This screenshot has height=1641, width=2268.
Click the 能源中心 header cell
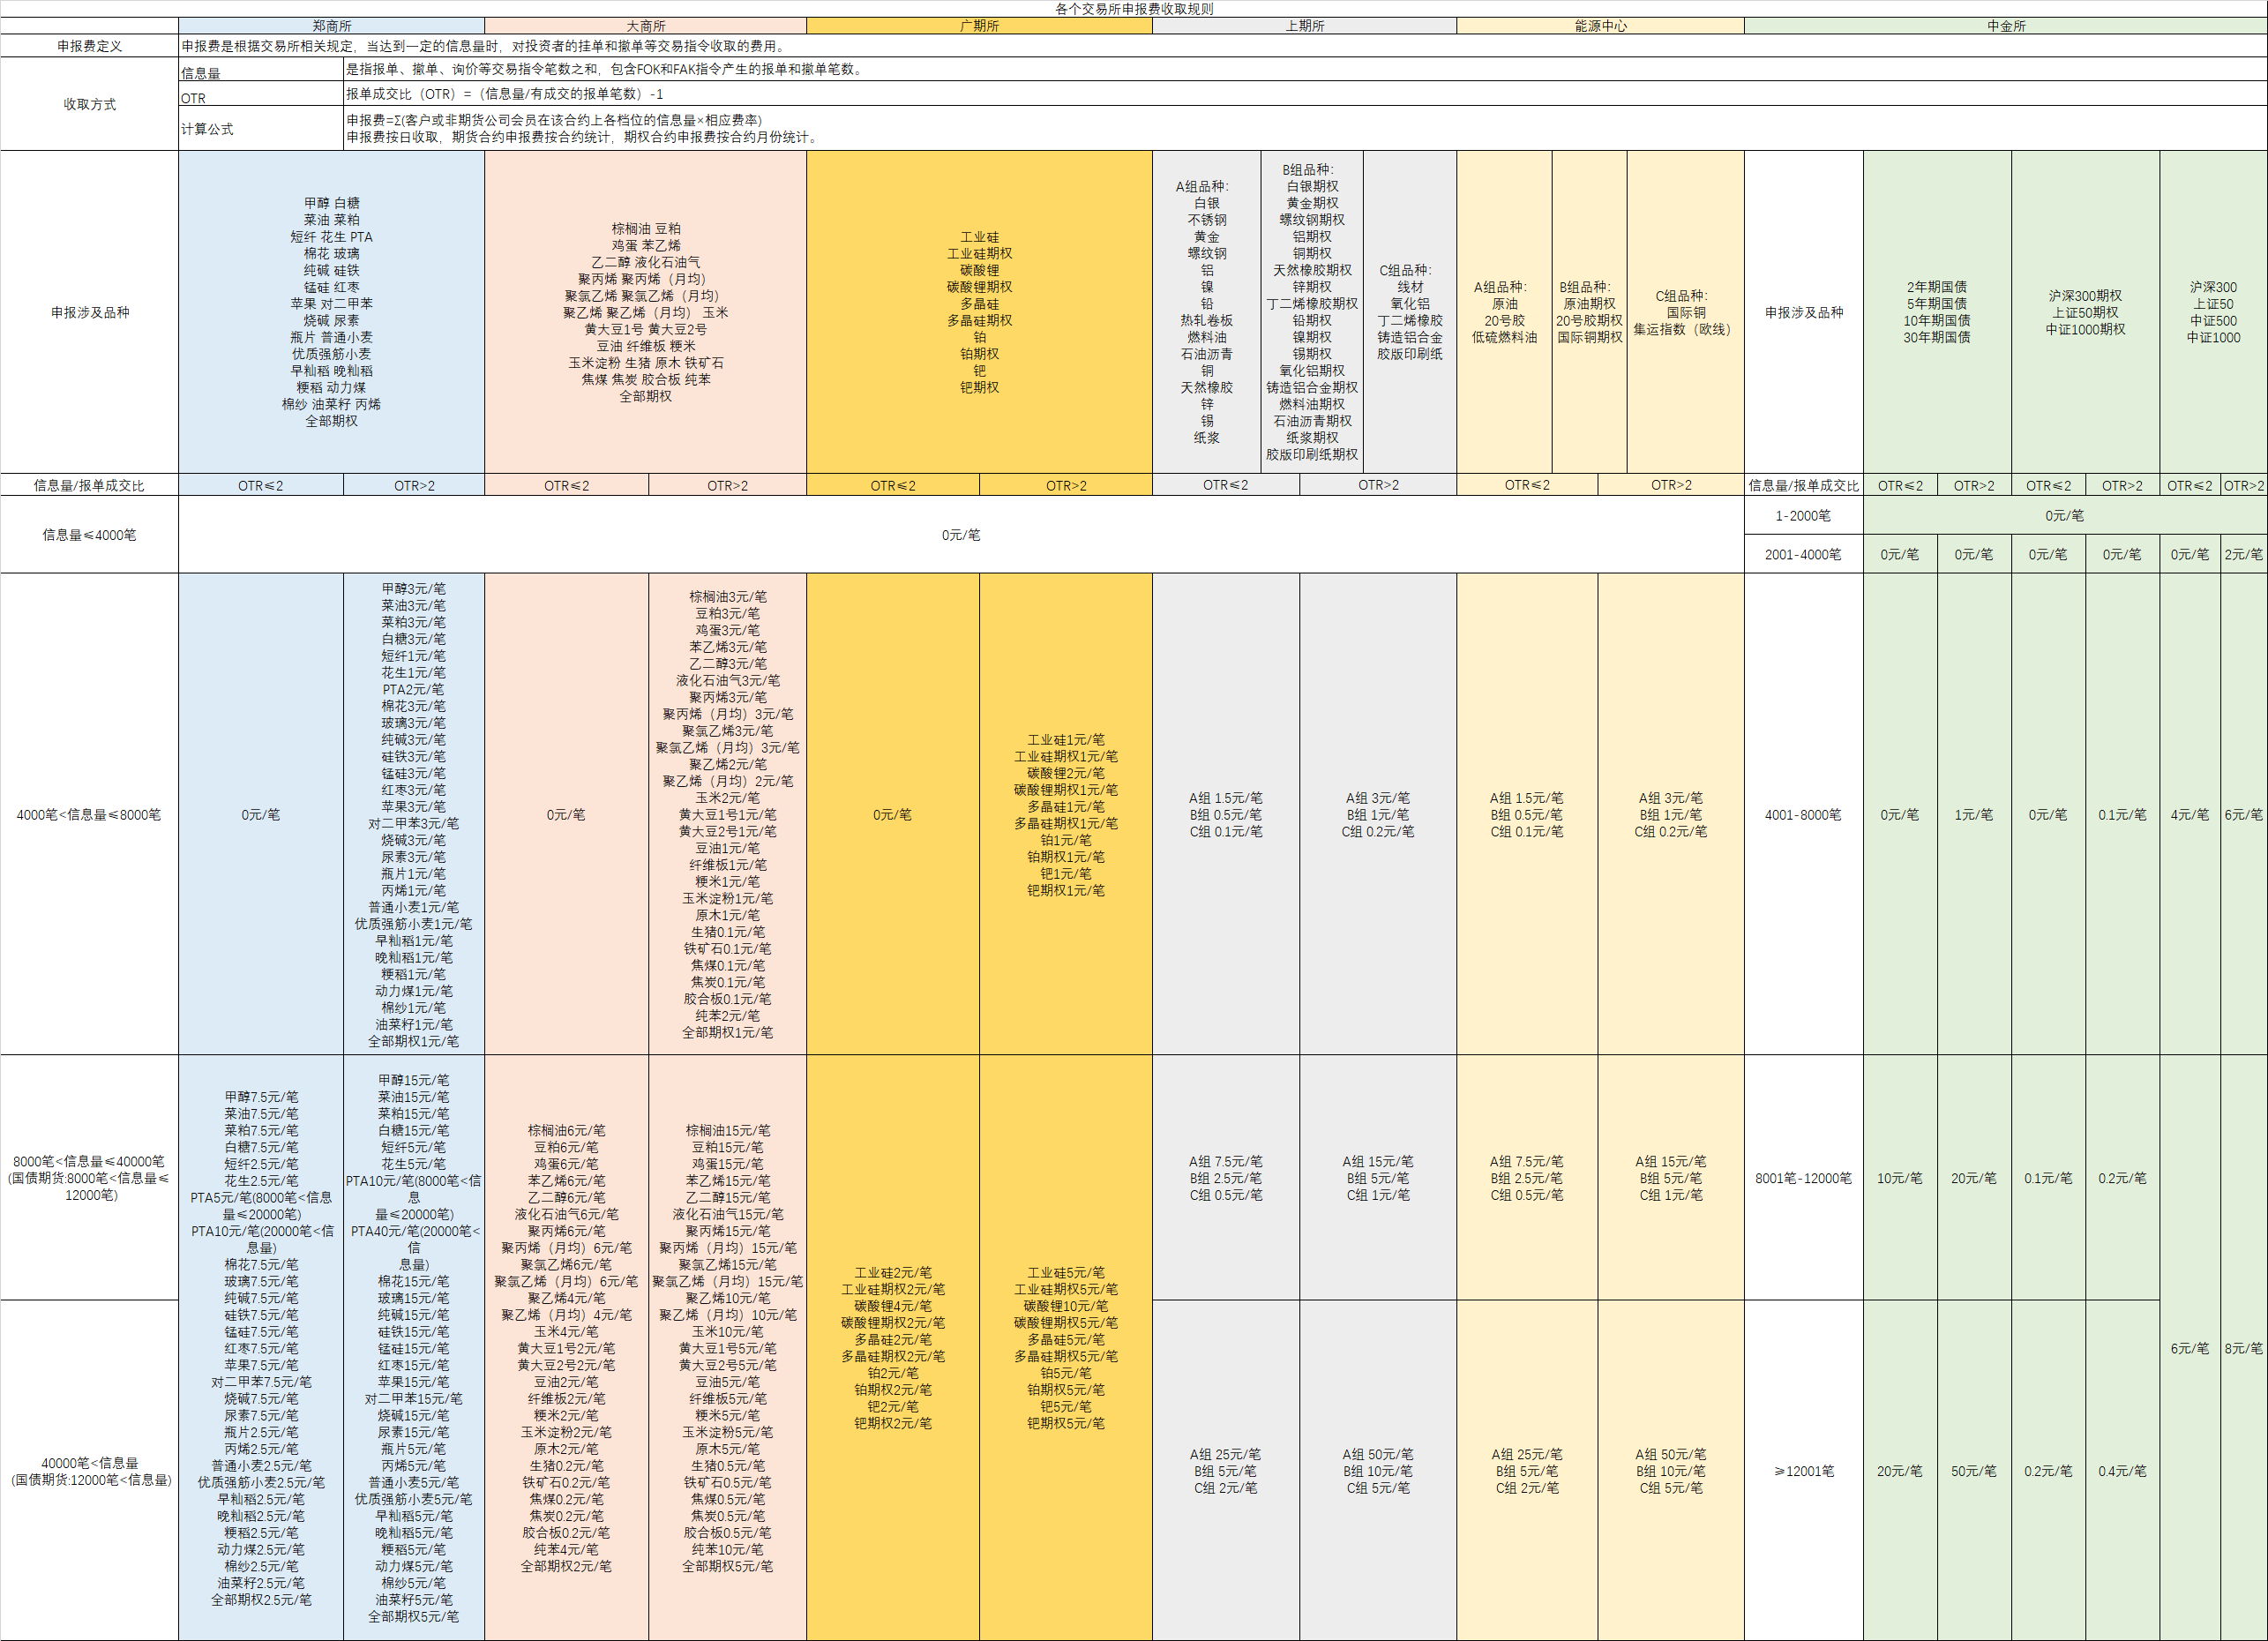(x=1600, y=26)
